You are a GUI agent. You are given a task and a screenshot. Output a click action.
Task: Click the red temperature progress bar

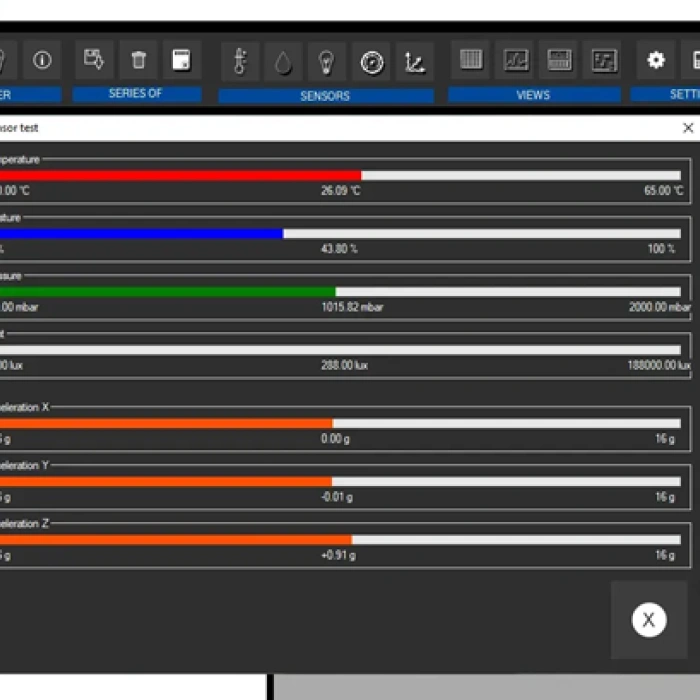[180, 175]
